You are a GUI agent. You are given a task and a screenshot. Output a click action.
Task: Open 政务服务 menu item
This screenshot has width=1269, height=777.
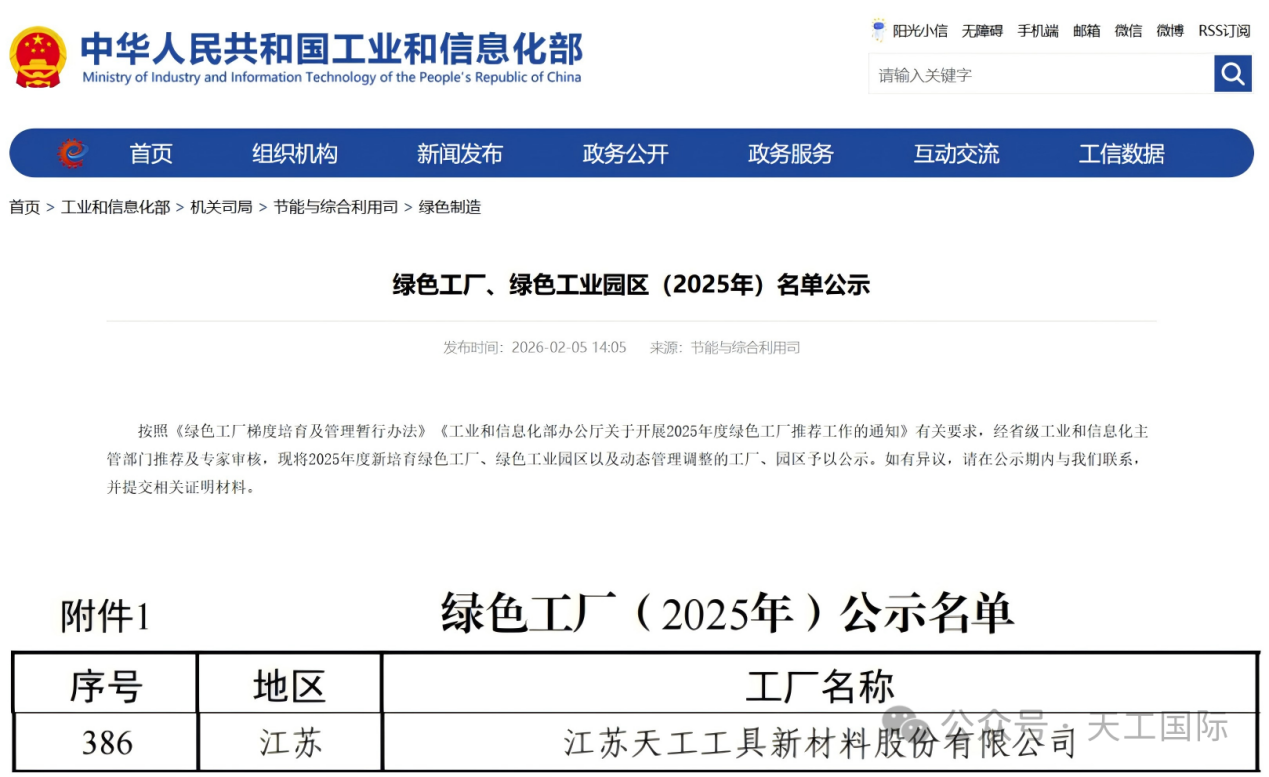point(790,154)
